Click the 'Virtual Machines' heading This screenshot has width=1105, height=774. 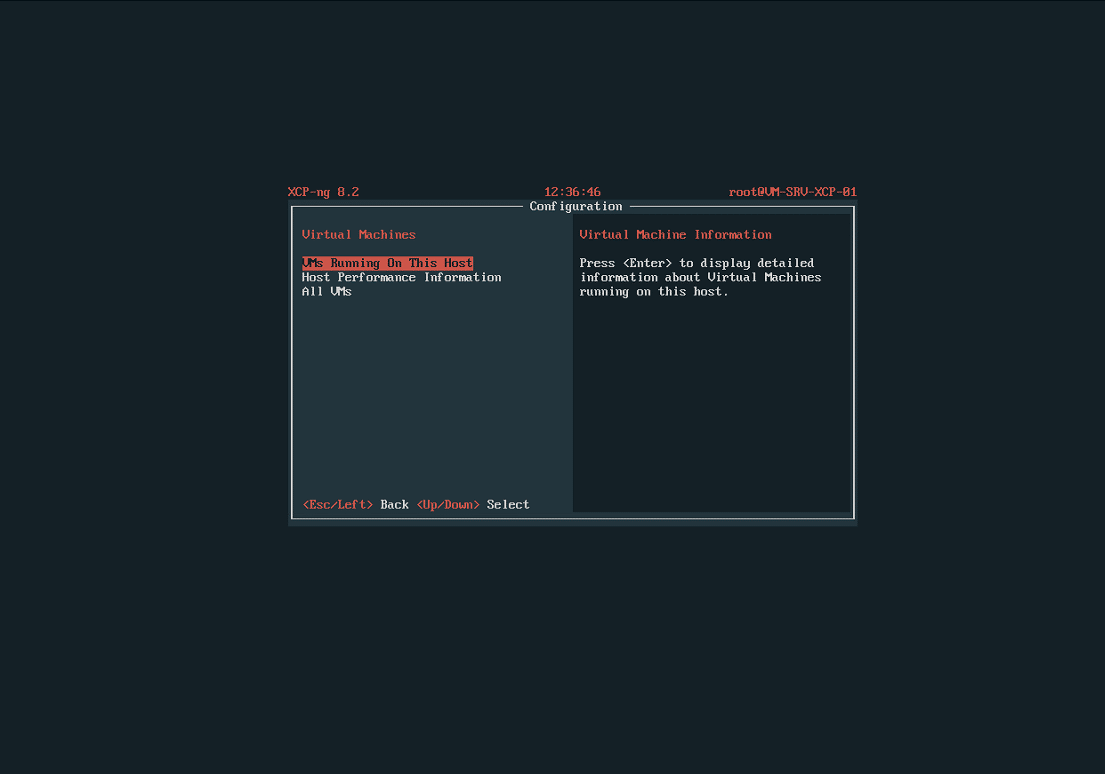click(x=359, y=235)
